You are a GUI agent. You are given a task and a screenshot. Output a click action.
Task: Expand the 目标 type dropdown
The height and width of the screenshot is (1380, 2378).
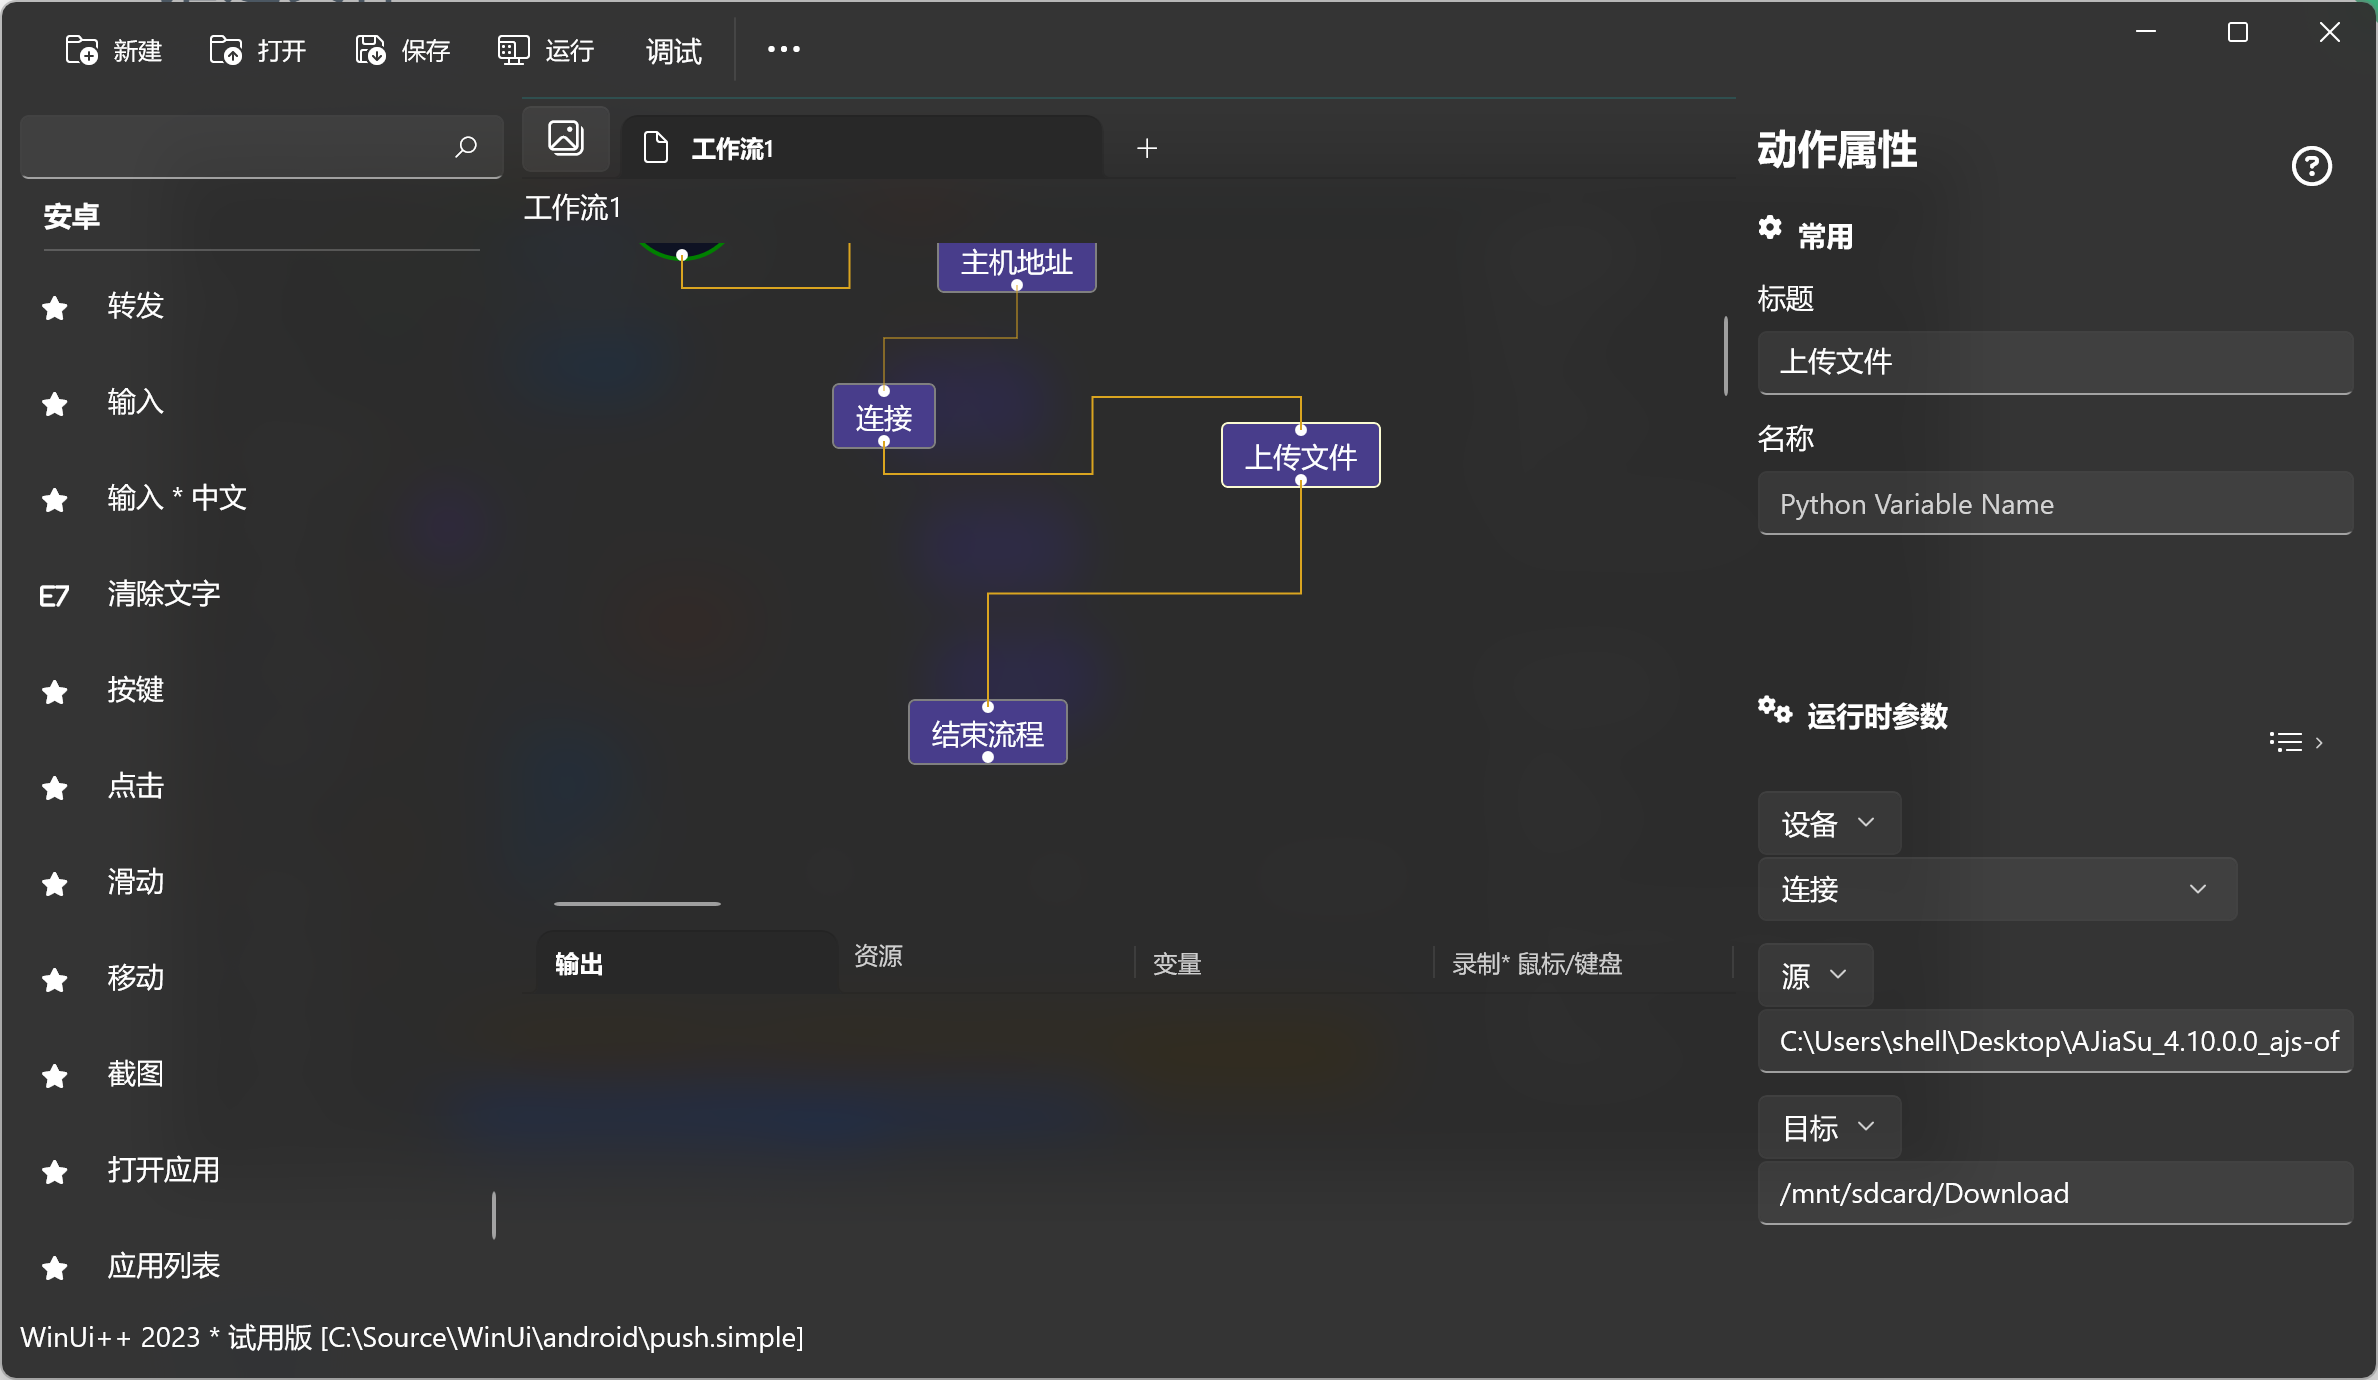click(x=1828, y=1127)
